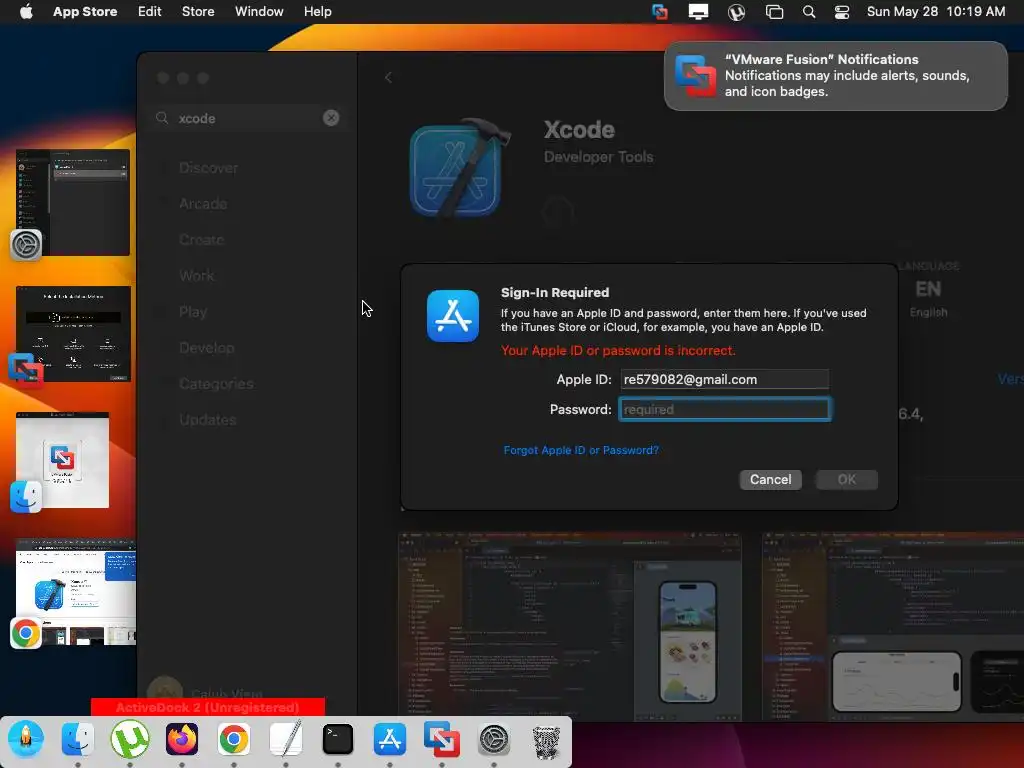Click the Apple ID field
The image size is (1024, 768).
tap(724, 379)
